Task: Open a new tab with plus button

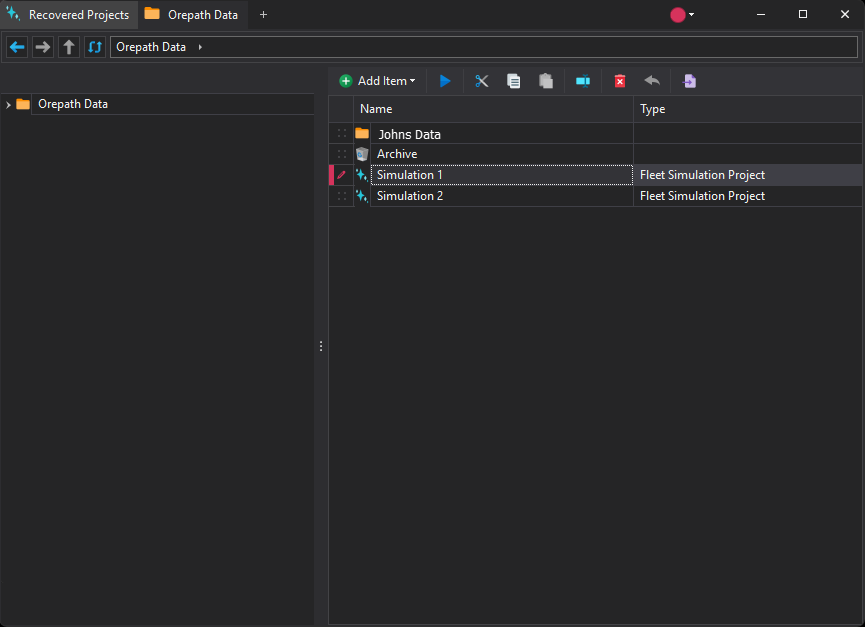Action: 263,15
